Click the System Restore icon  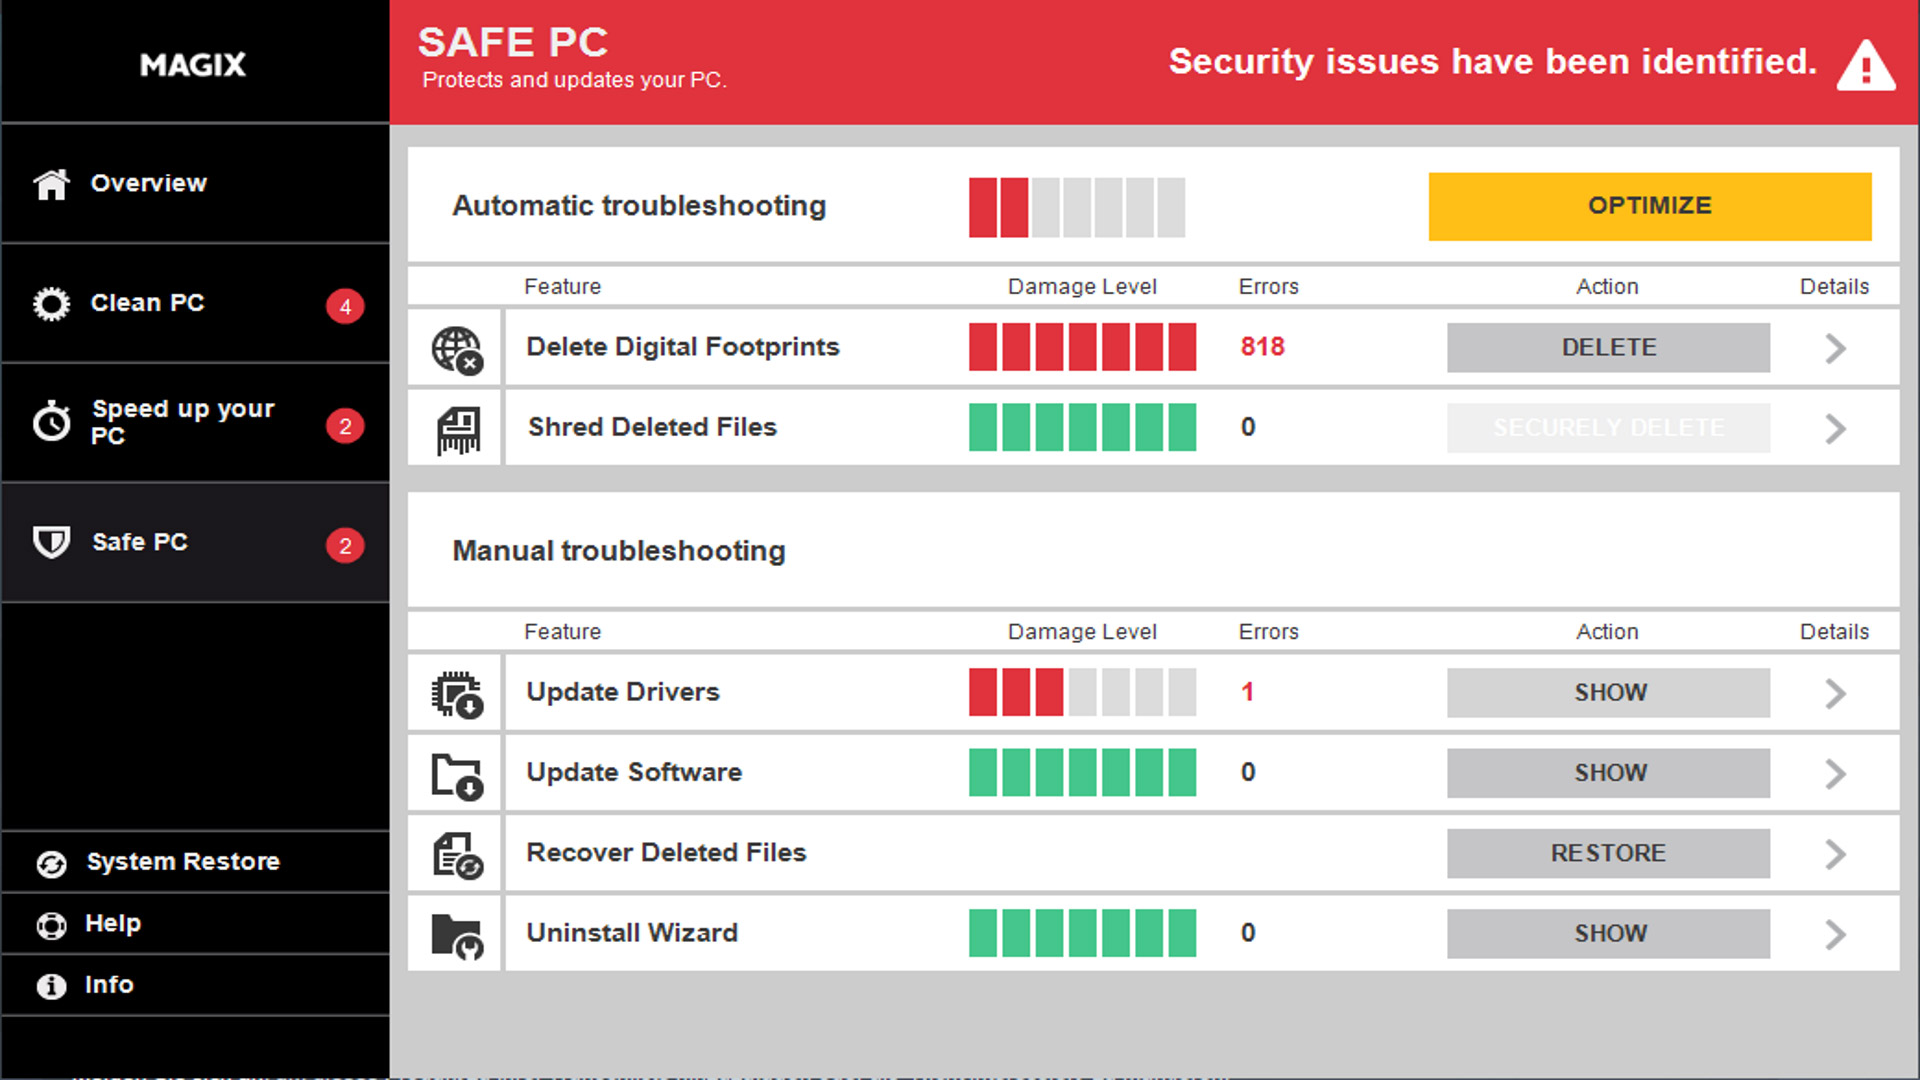(x=53, y=861)
